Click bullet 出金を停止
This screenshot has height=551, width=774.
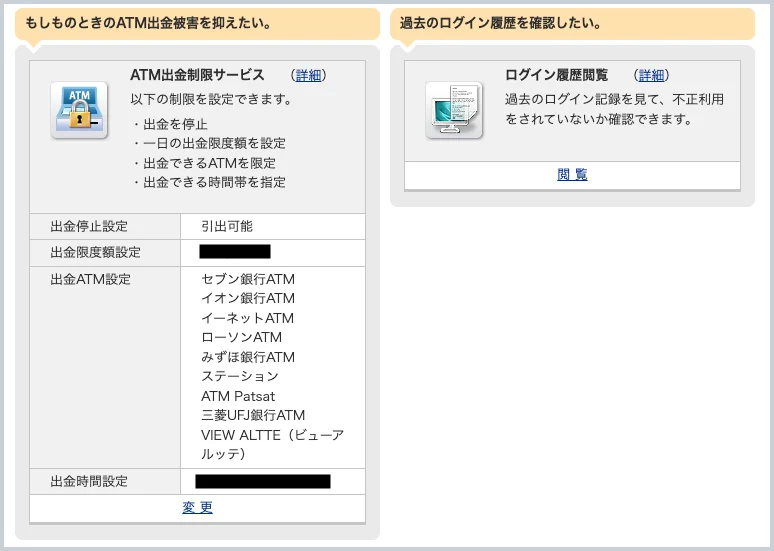pyautogui.click(x=169, y=124)
